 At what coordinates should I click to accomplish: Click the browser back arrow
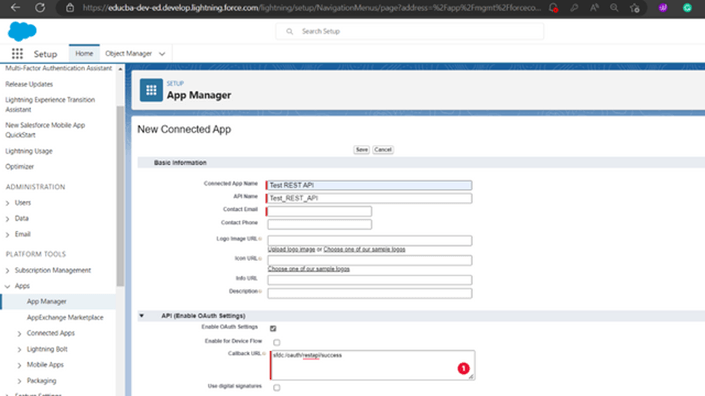(x=15, y=8)
